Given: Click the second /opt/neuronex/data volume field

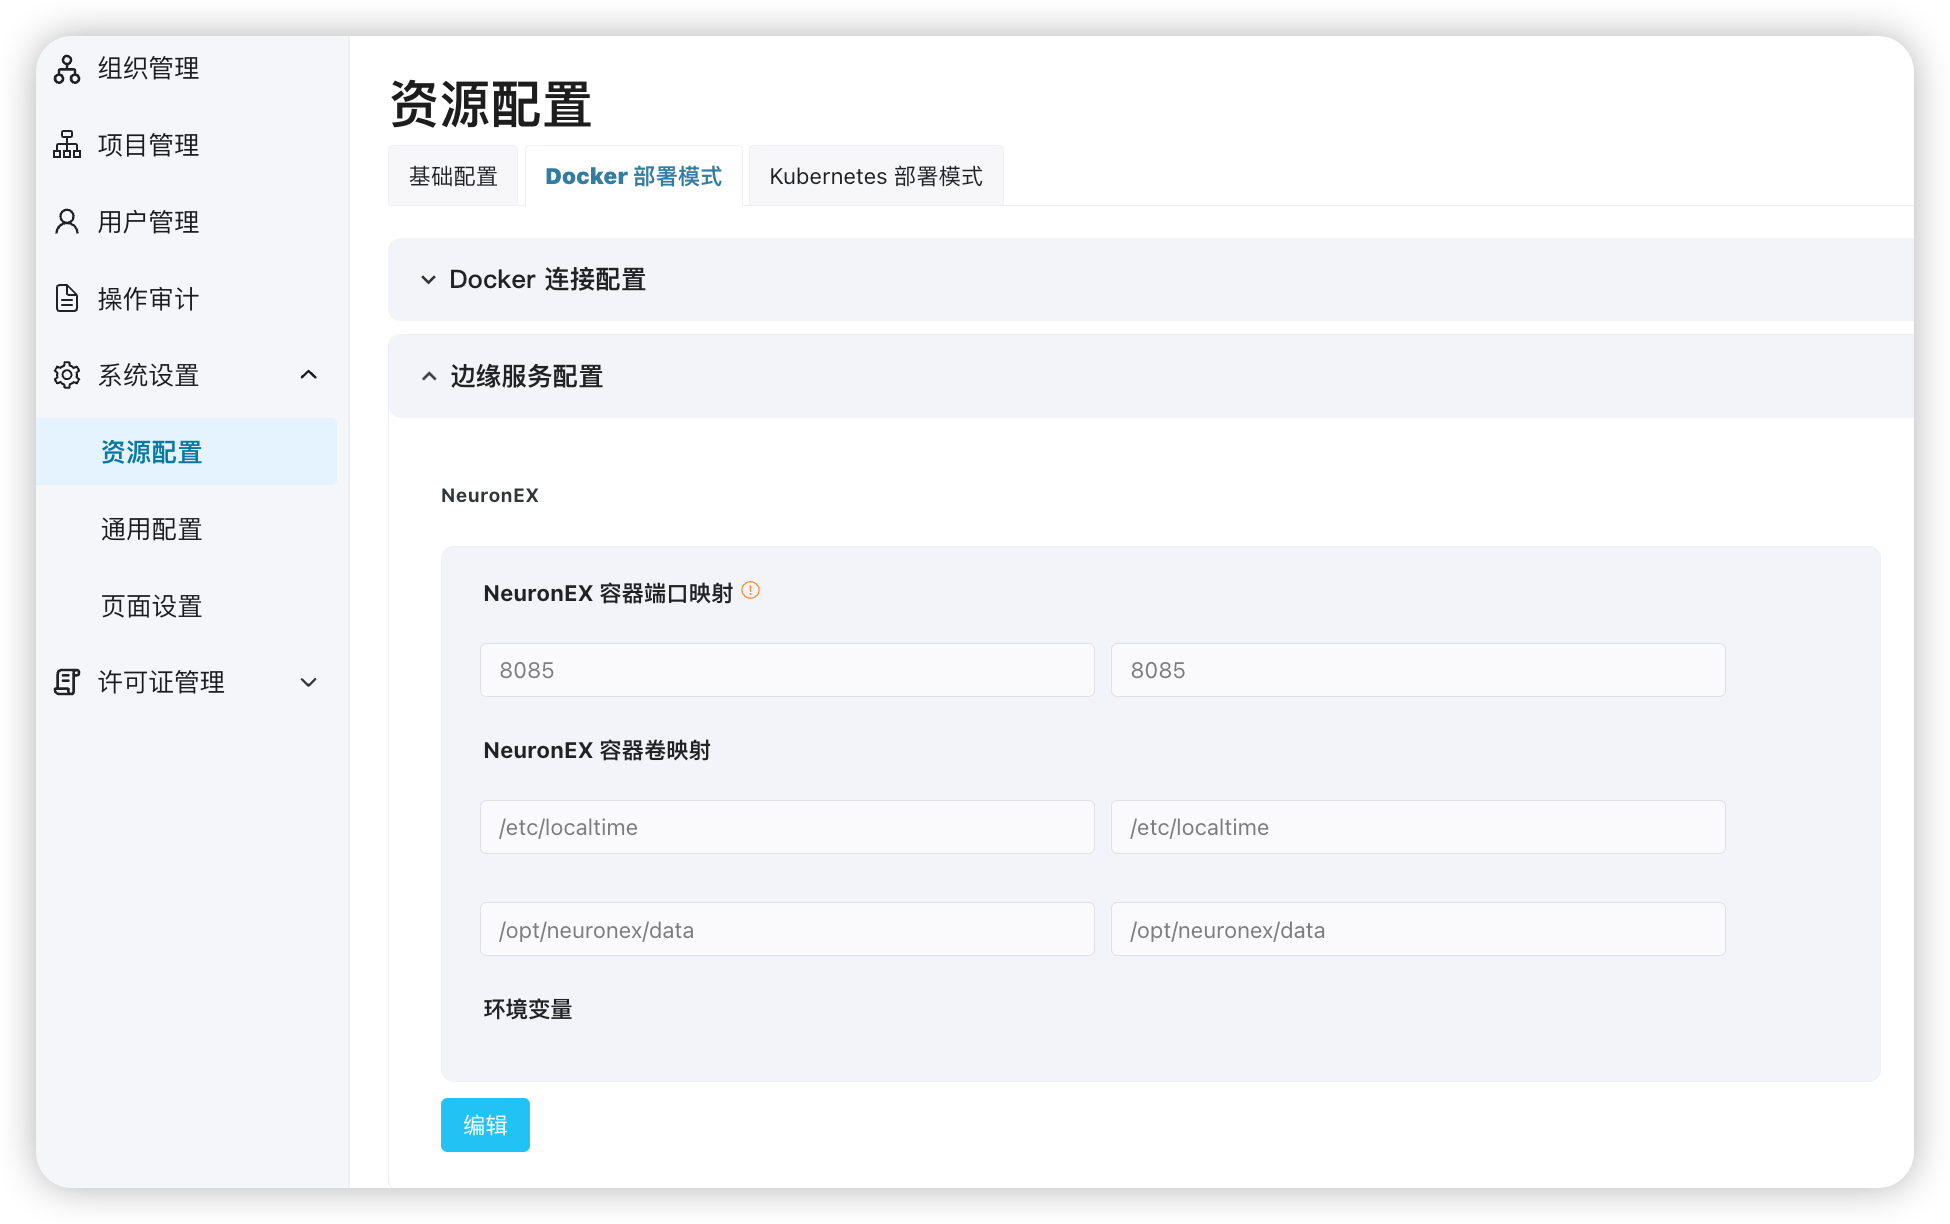Looking at the screenshot, I should [1417, 930].
